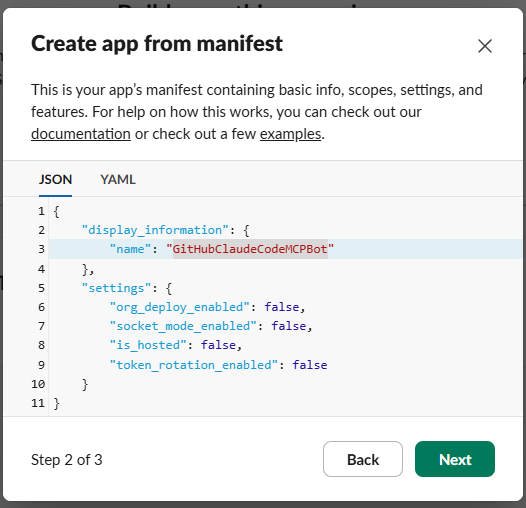
Task: Click the "token_rotation_enabled" key
Action: point(194,365)
